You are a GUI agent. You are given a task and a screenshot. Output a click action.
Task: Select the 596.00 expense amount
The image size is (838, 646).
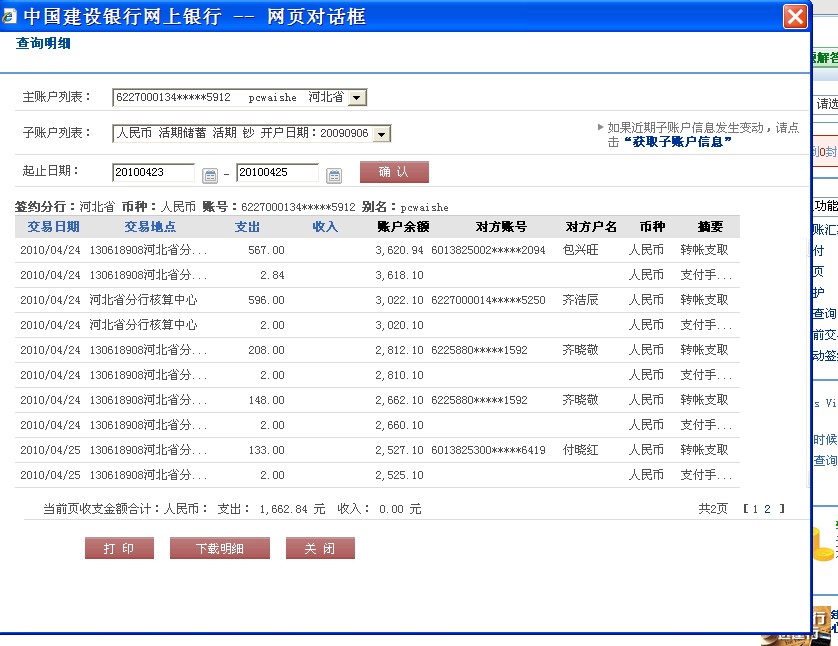pyautogui.click(x=266, y=300)
